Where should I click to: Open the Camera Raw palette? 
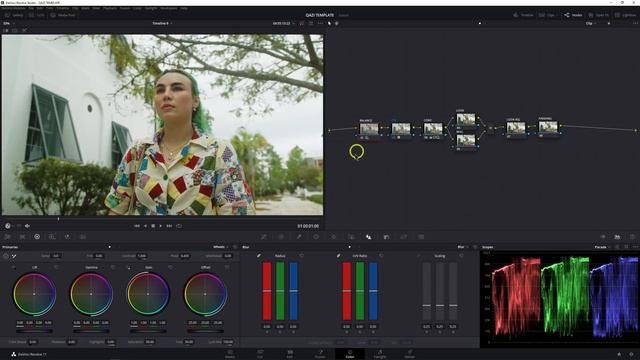point(7,237)
